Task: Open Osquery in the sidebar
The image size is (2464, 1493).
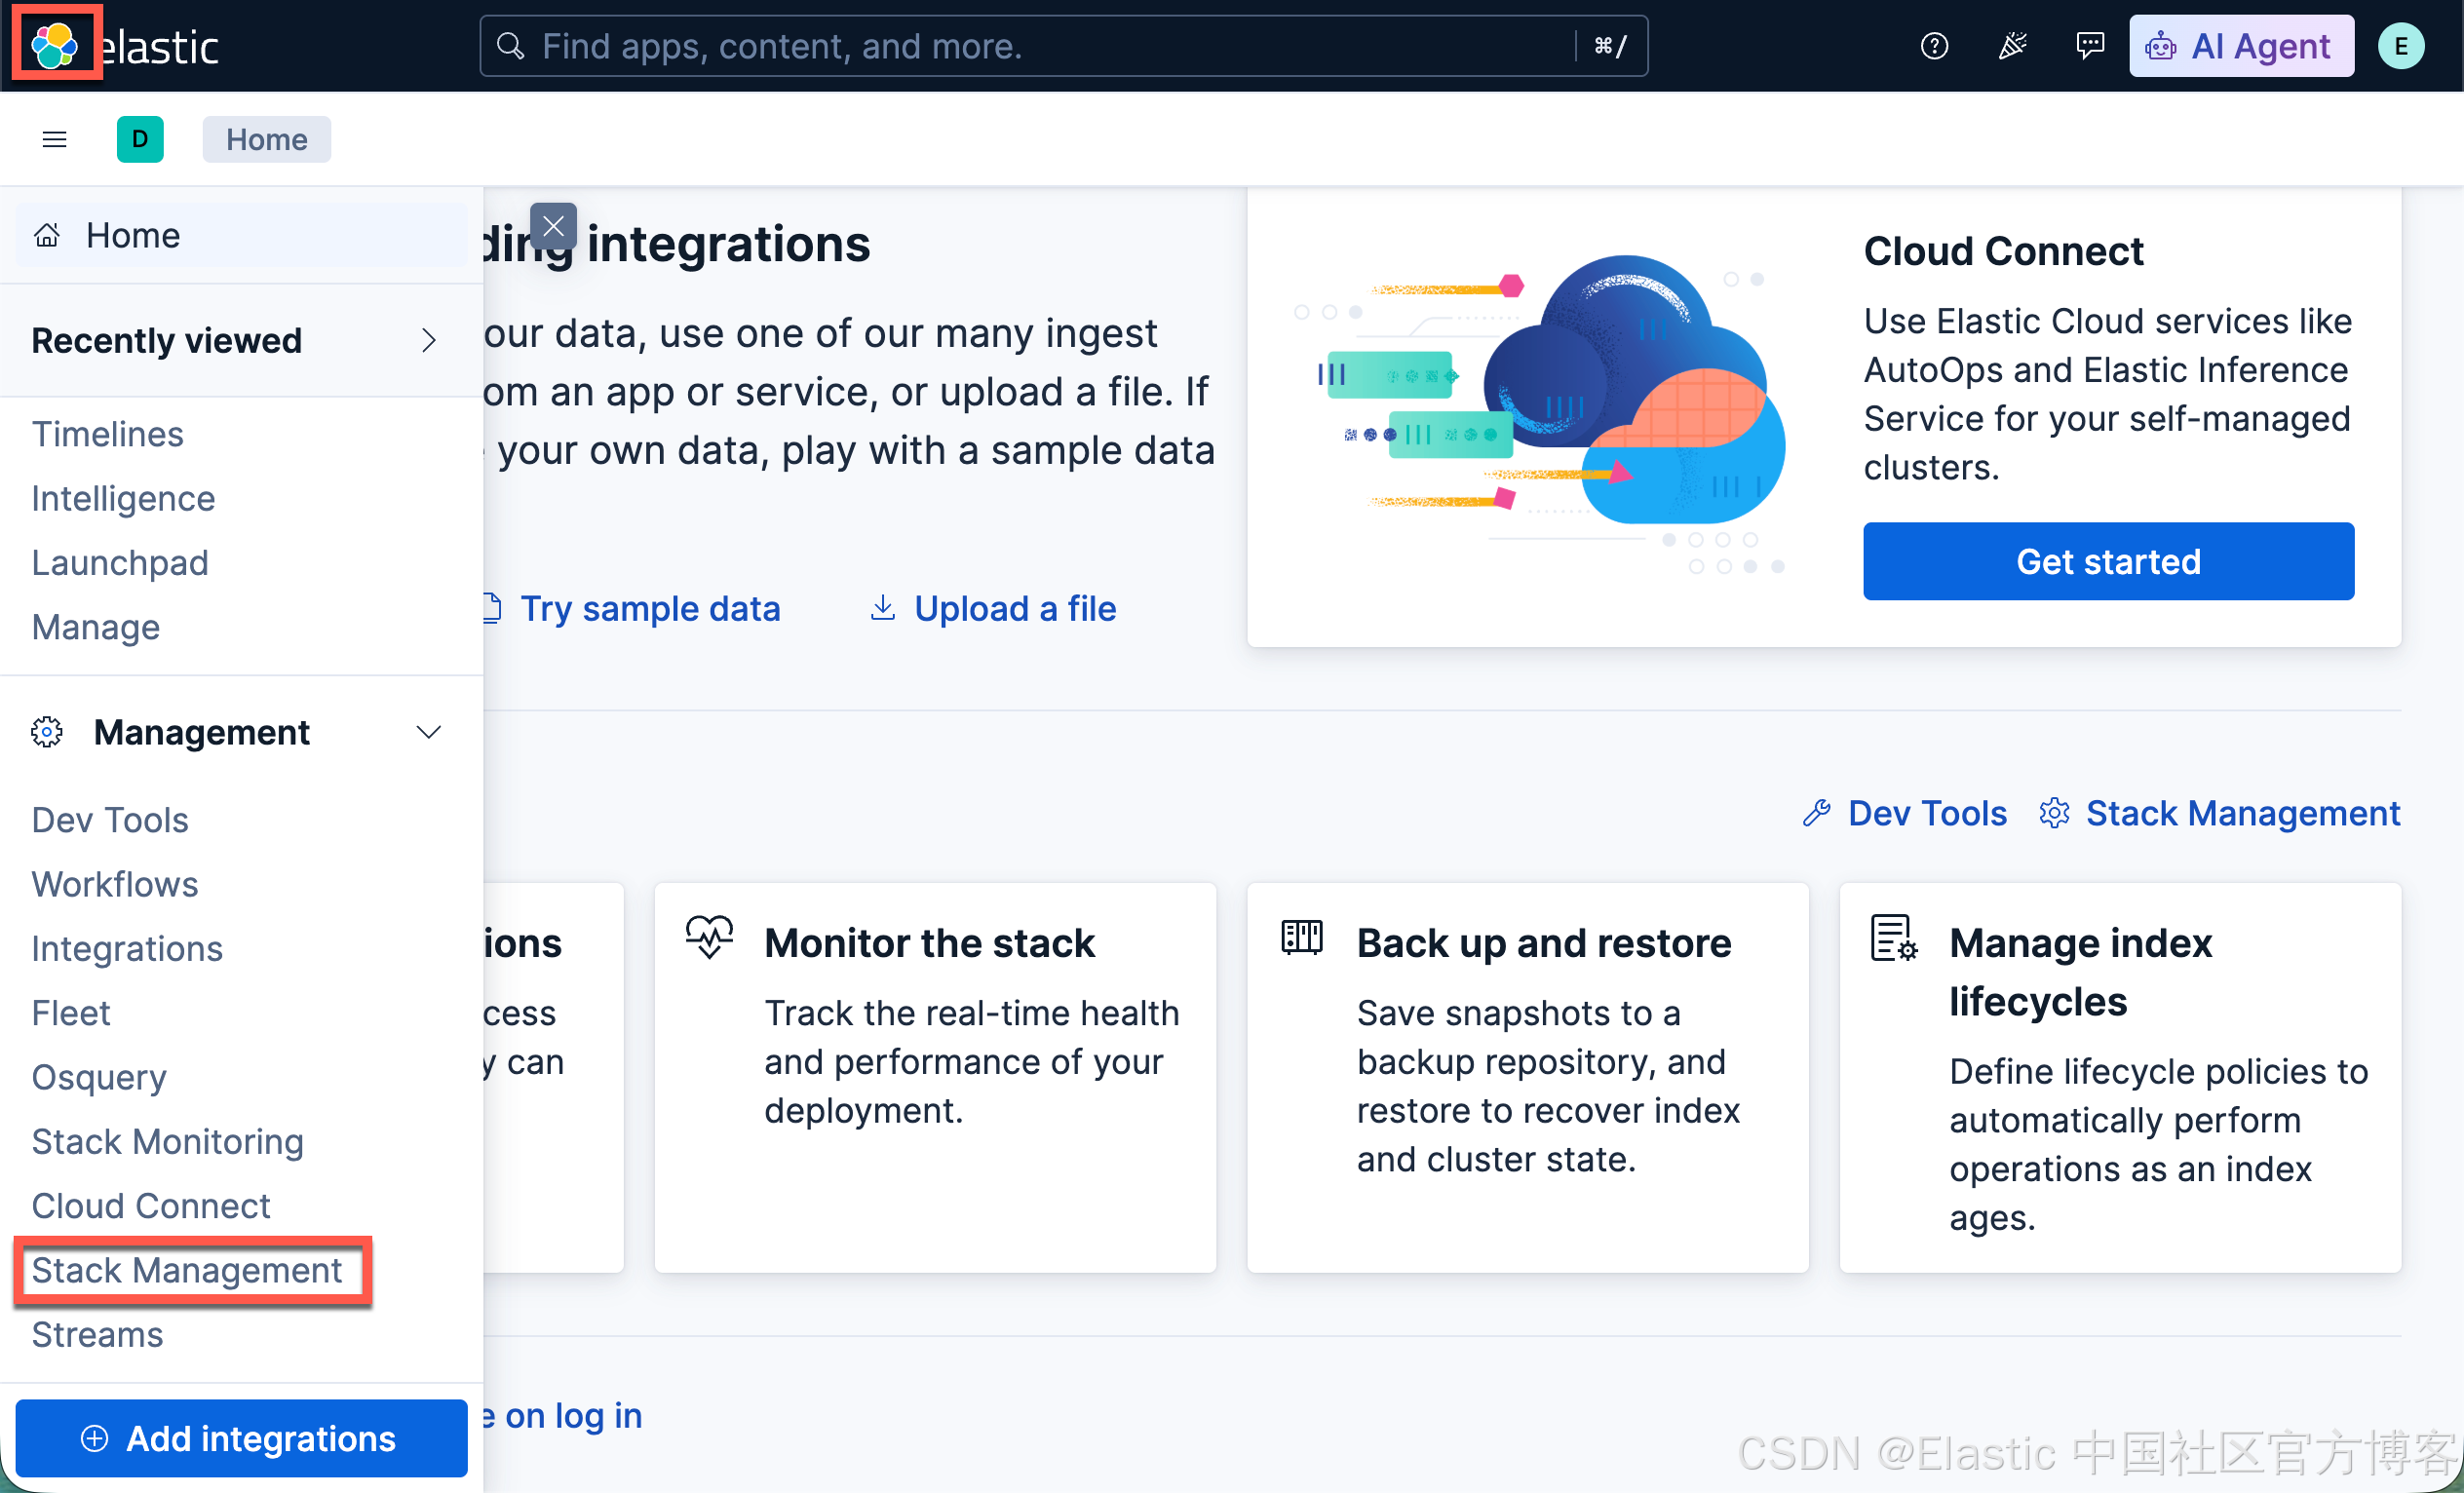Action: point(99,1077)
